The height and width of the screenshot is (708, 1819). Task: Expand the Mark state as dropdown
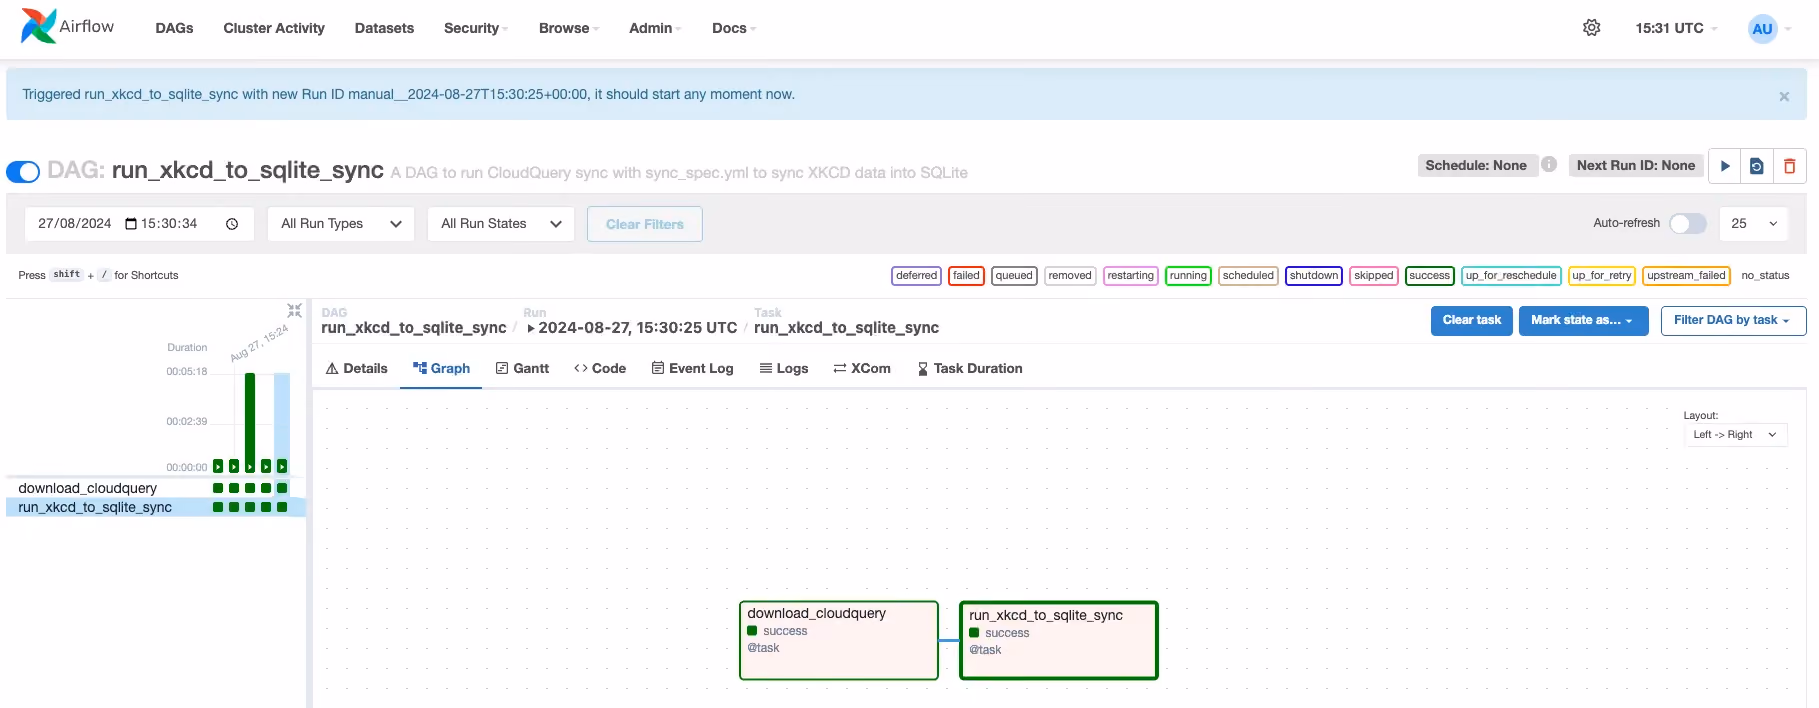pyautogui.click(x=1583, y=320)
